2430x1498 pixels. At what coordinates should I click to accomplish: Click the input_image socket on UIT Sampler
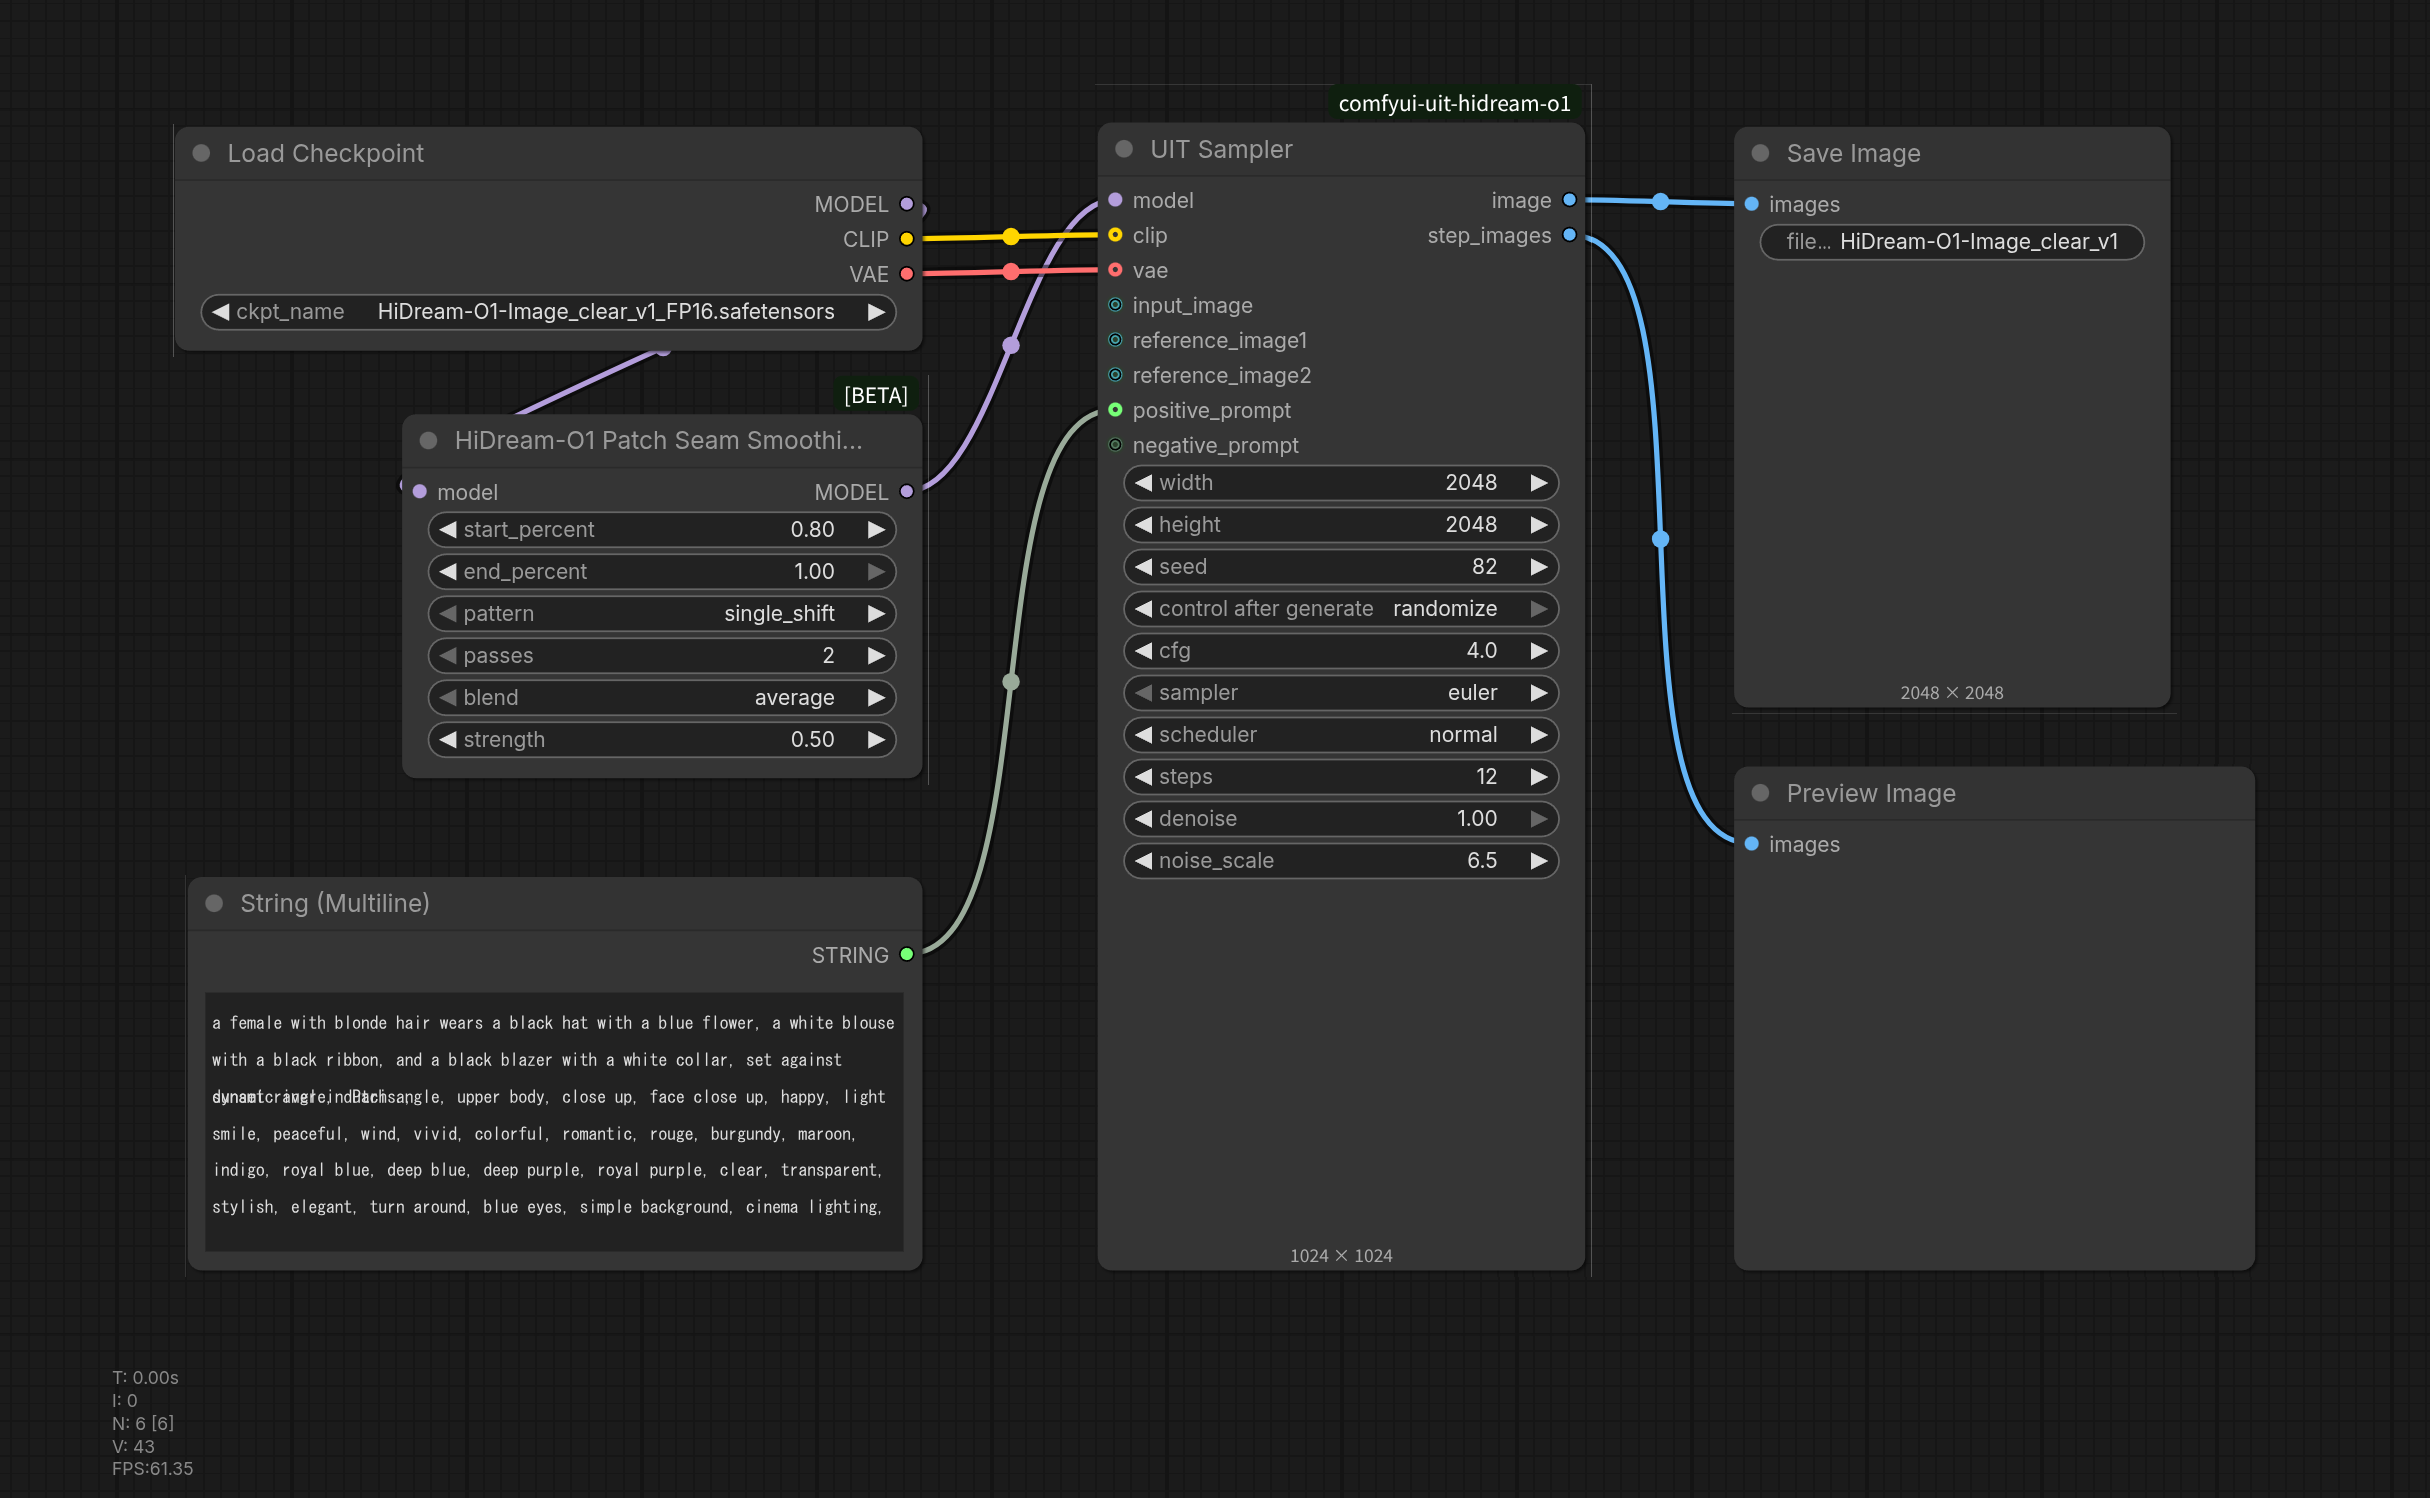click(1115, 305)
